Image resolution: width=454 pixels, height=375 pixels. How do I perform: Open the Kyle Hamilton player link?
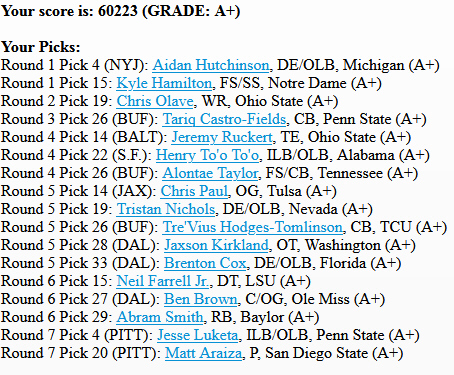(164, 83)
